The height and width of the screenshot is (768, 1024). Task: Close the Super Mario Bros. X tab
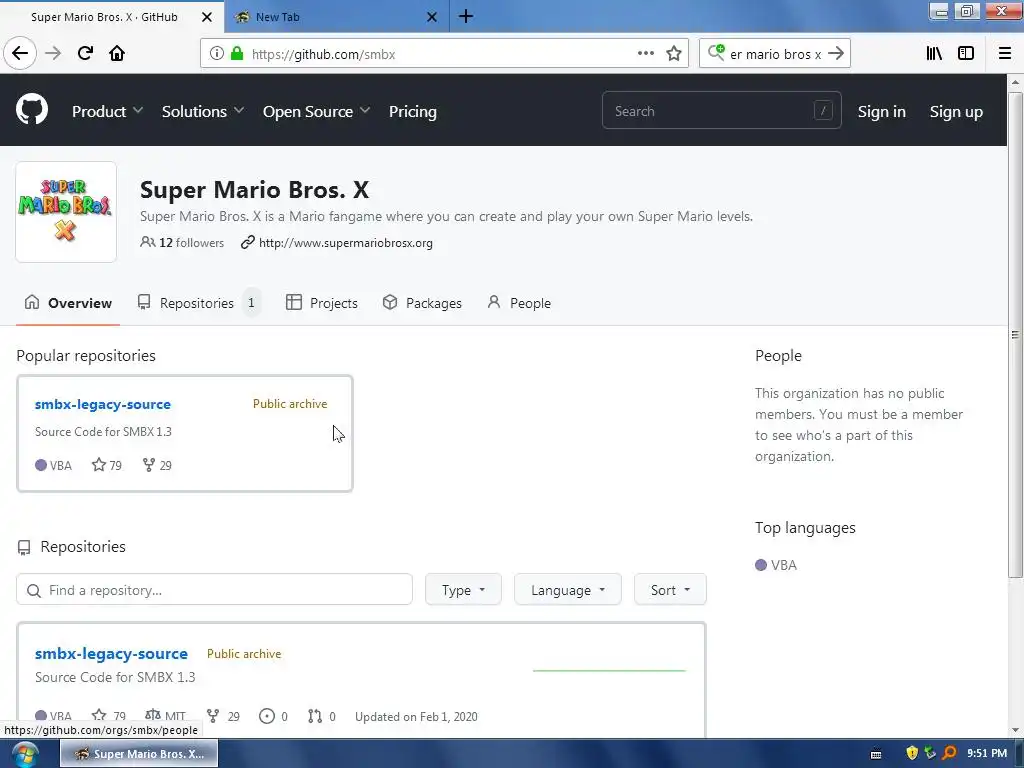[x=207, y=17]
